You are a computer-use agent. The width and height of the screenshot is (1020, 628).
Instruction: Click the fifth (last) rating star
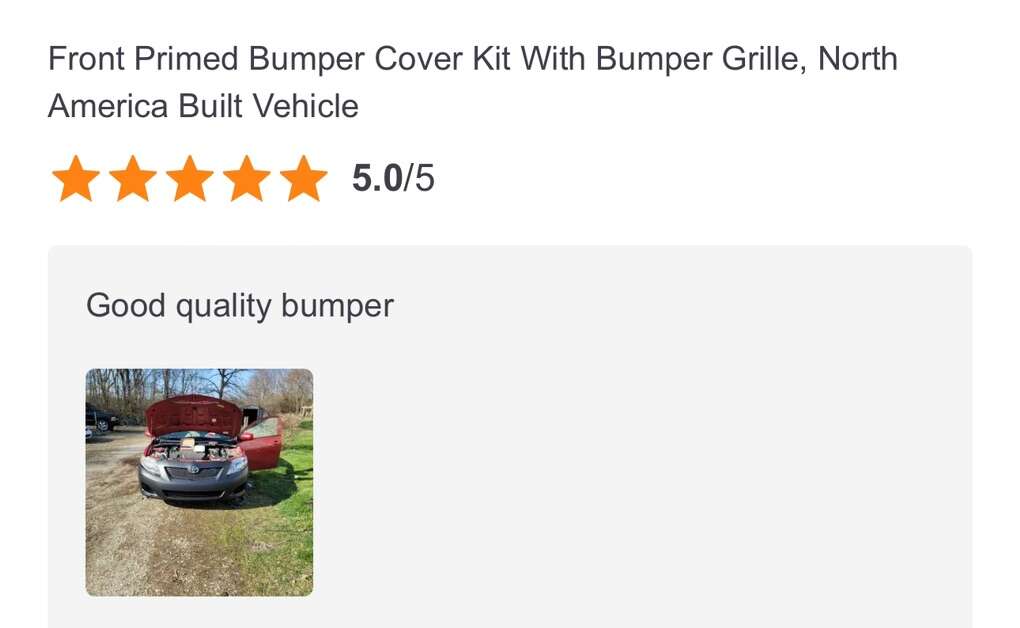pyautogui.click(x=304, y=179)
